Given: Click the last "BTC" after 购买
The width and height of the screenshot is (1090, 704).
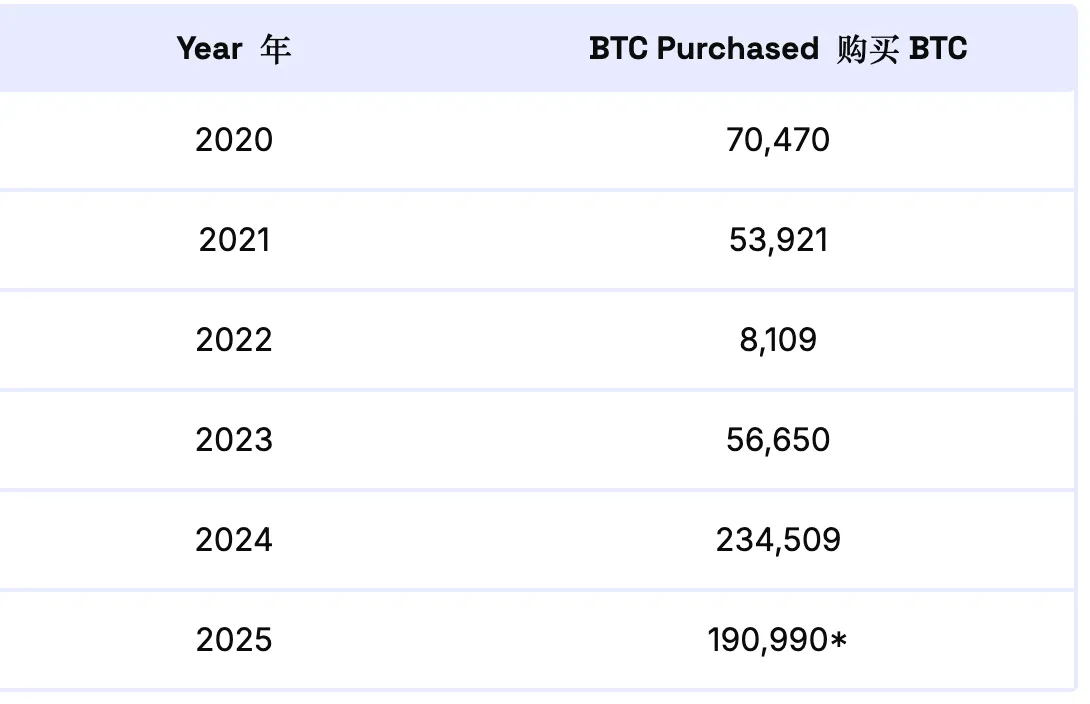Looking at the screenshot, I should click(938, 48).
